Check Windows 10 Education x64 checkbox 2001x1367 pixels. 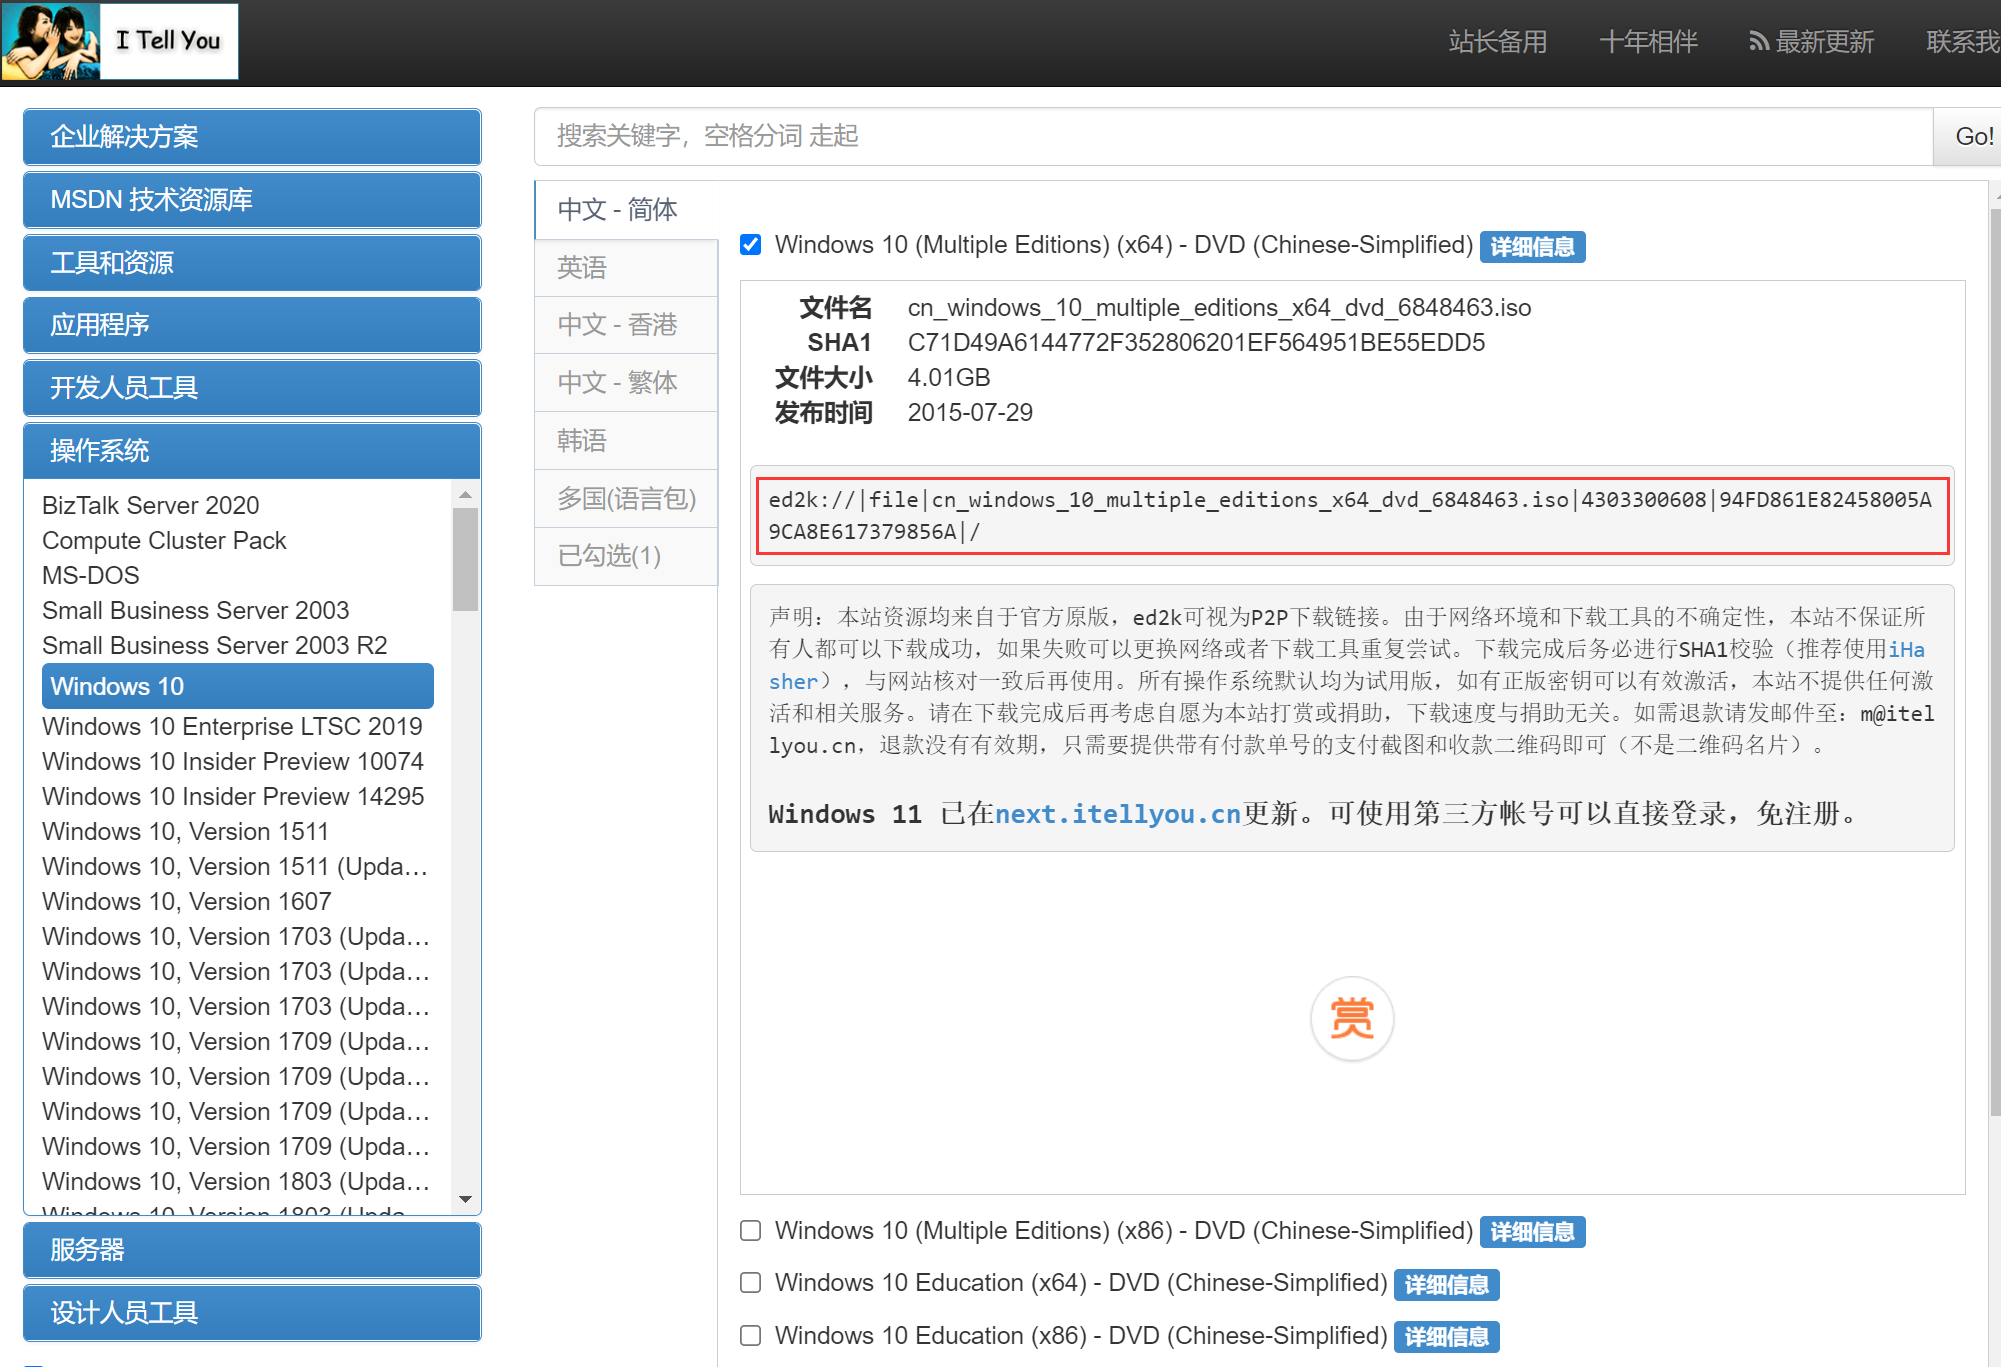click(751, 1283)
